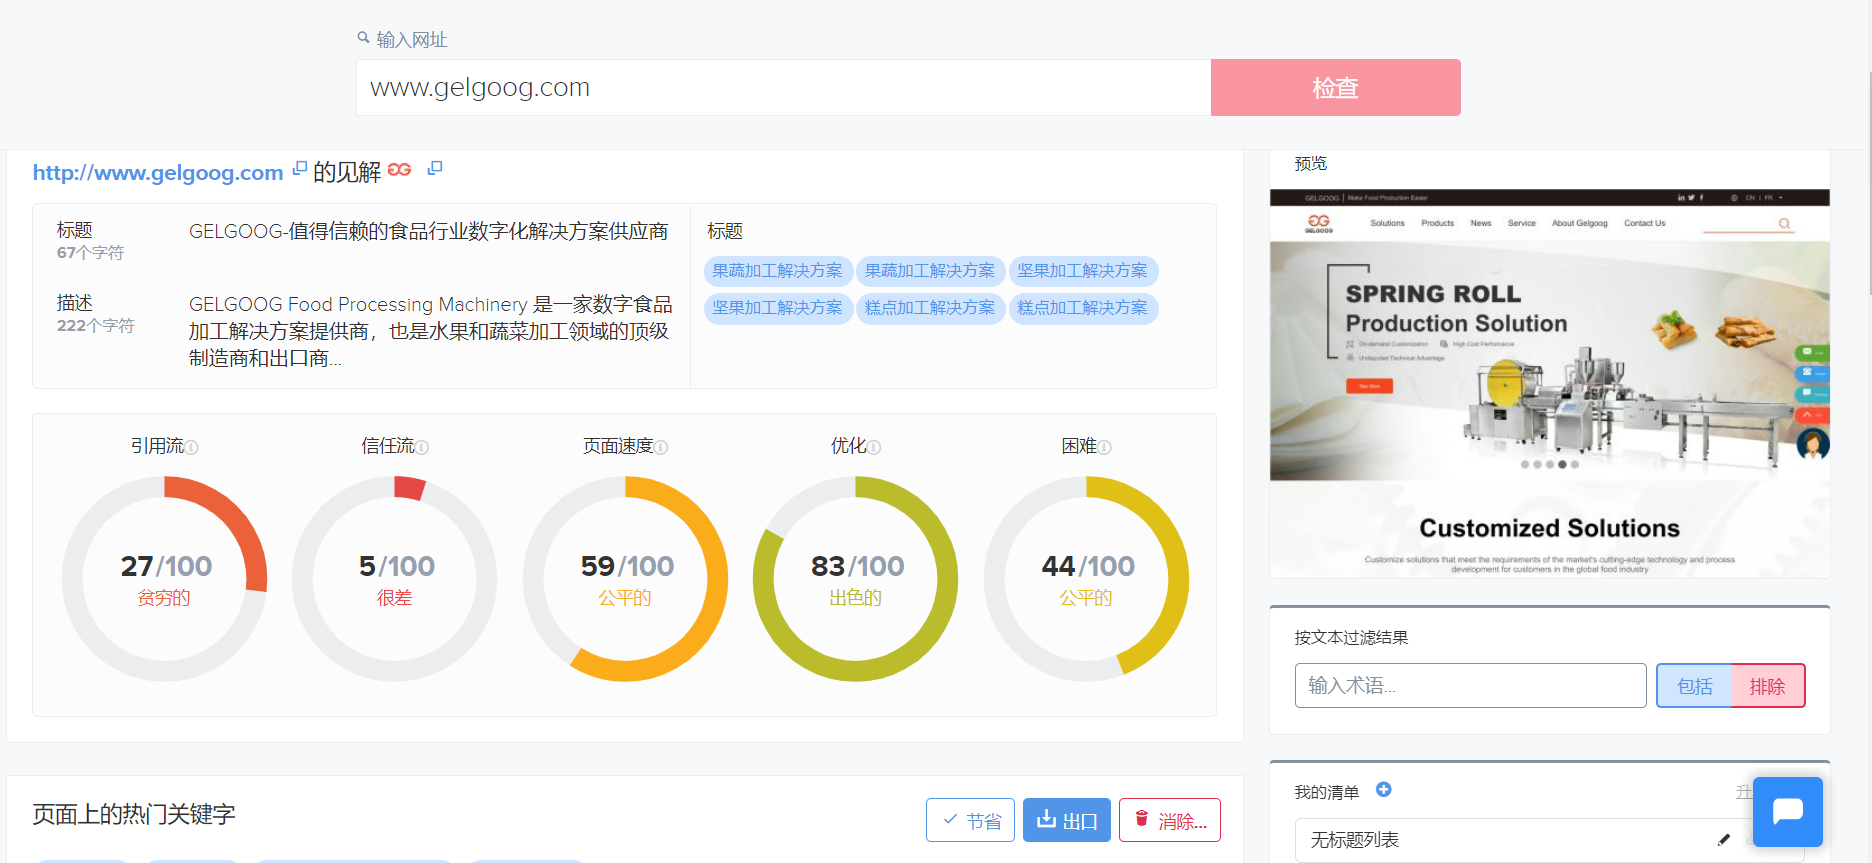Click the popup icon after the GG favicon
Image resolution: width=1872 pixels, height=863 pixels.
[x=434, y=169]
